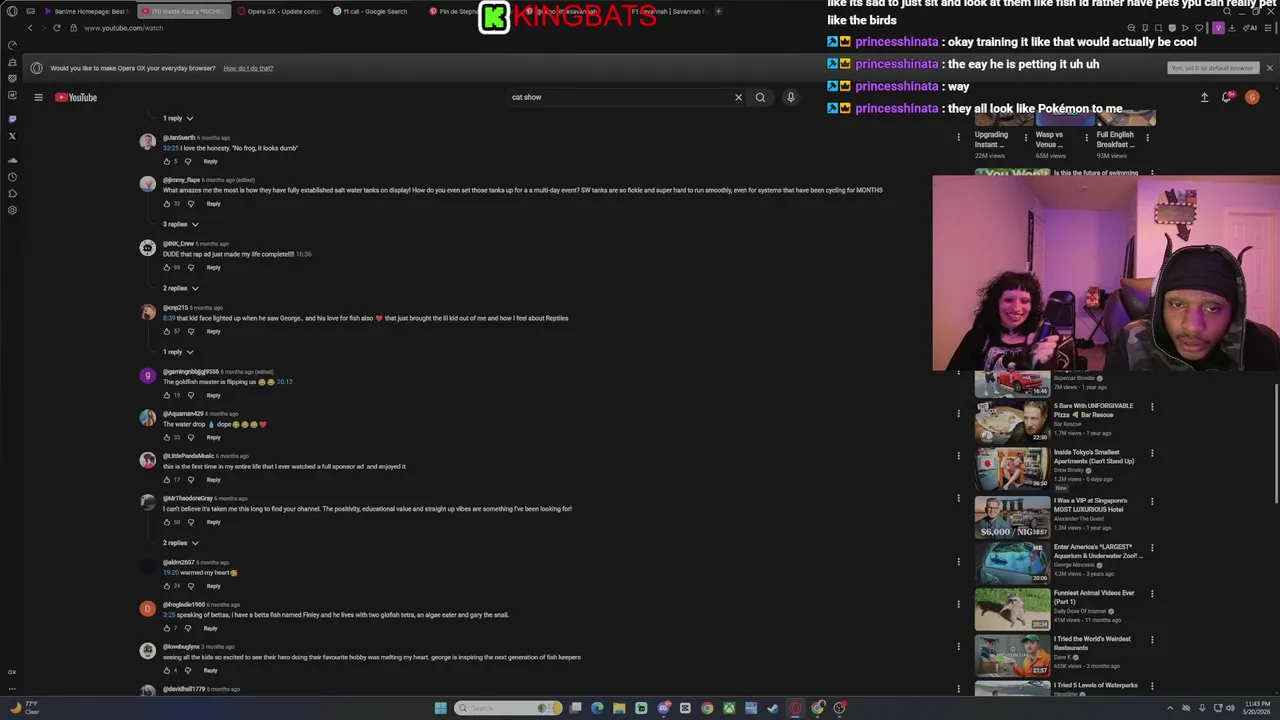Click the Windows taskbar search box
1280x720 pixels.
(x=508, y=708)
